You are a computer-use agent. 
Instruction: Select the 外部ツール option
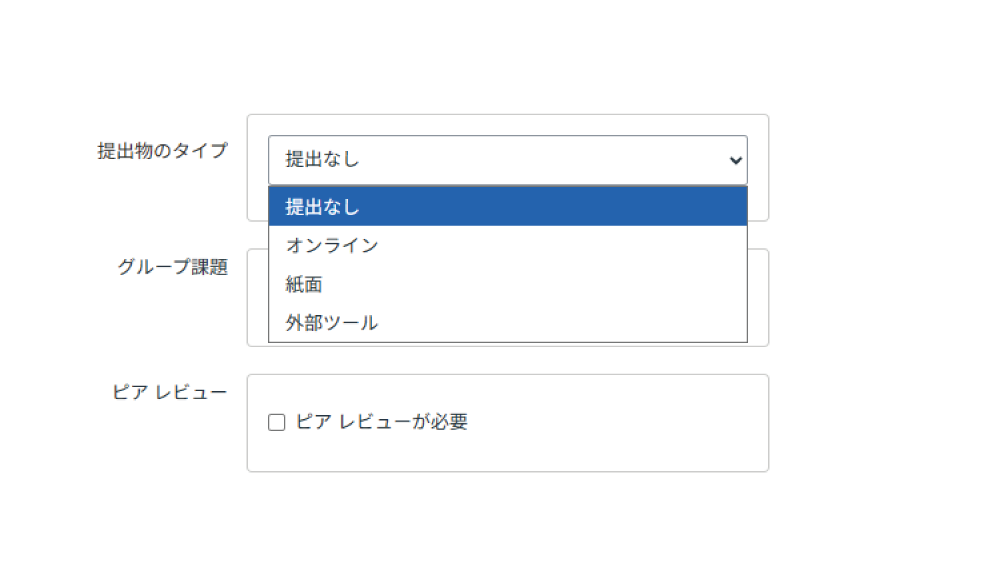pos(332,323)
